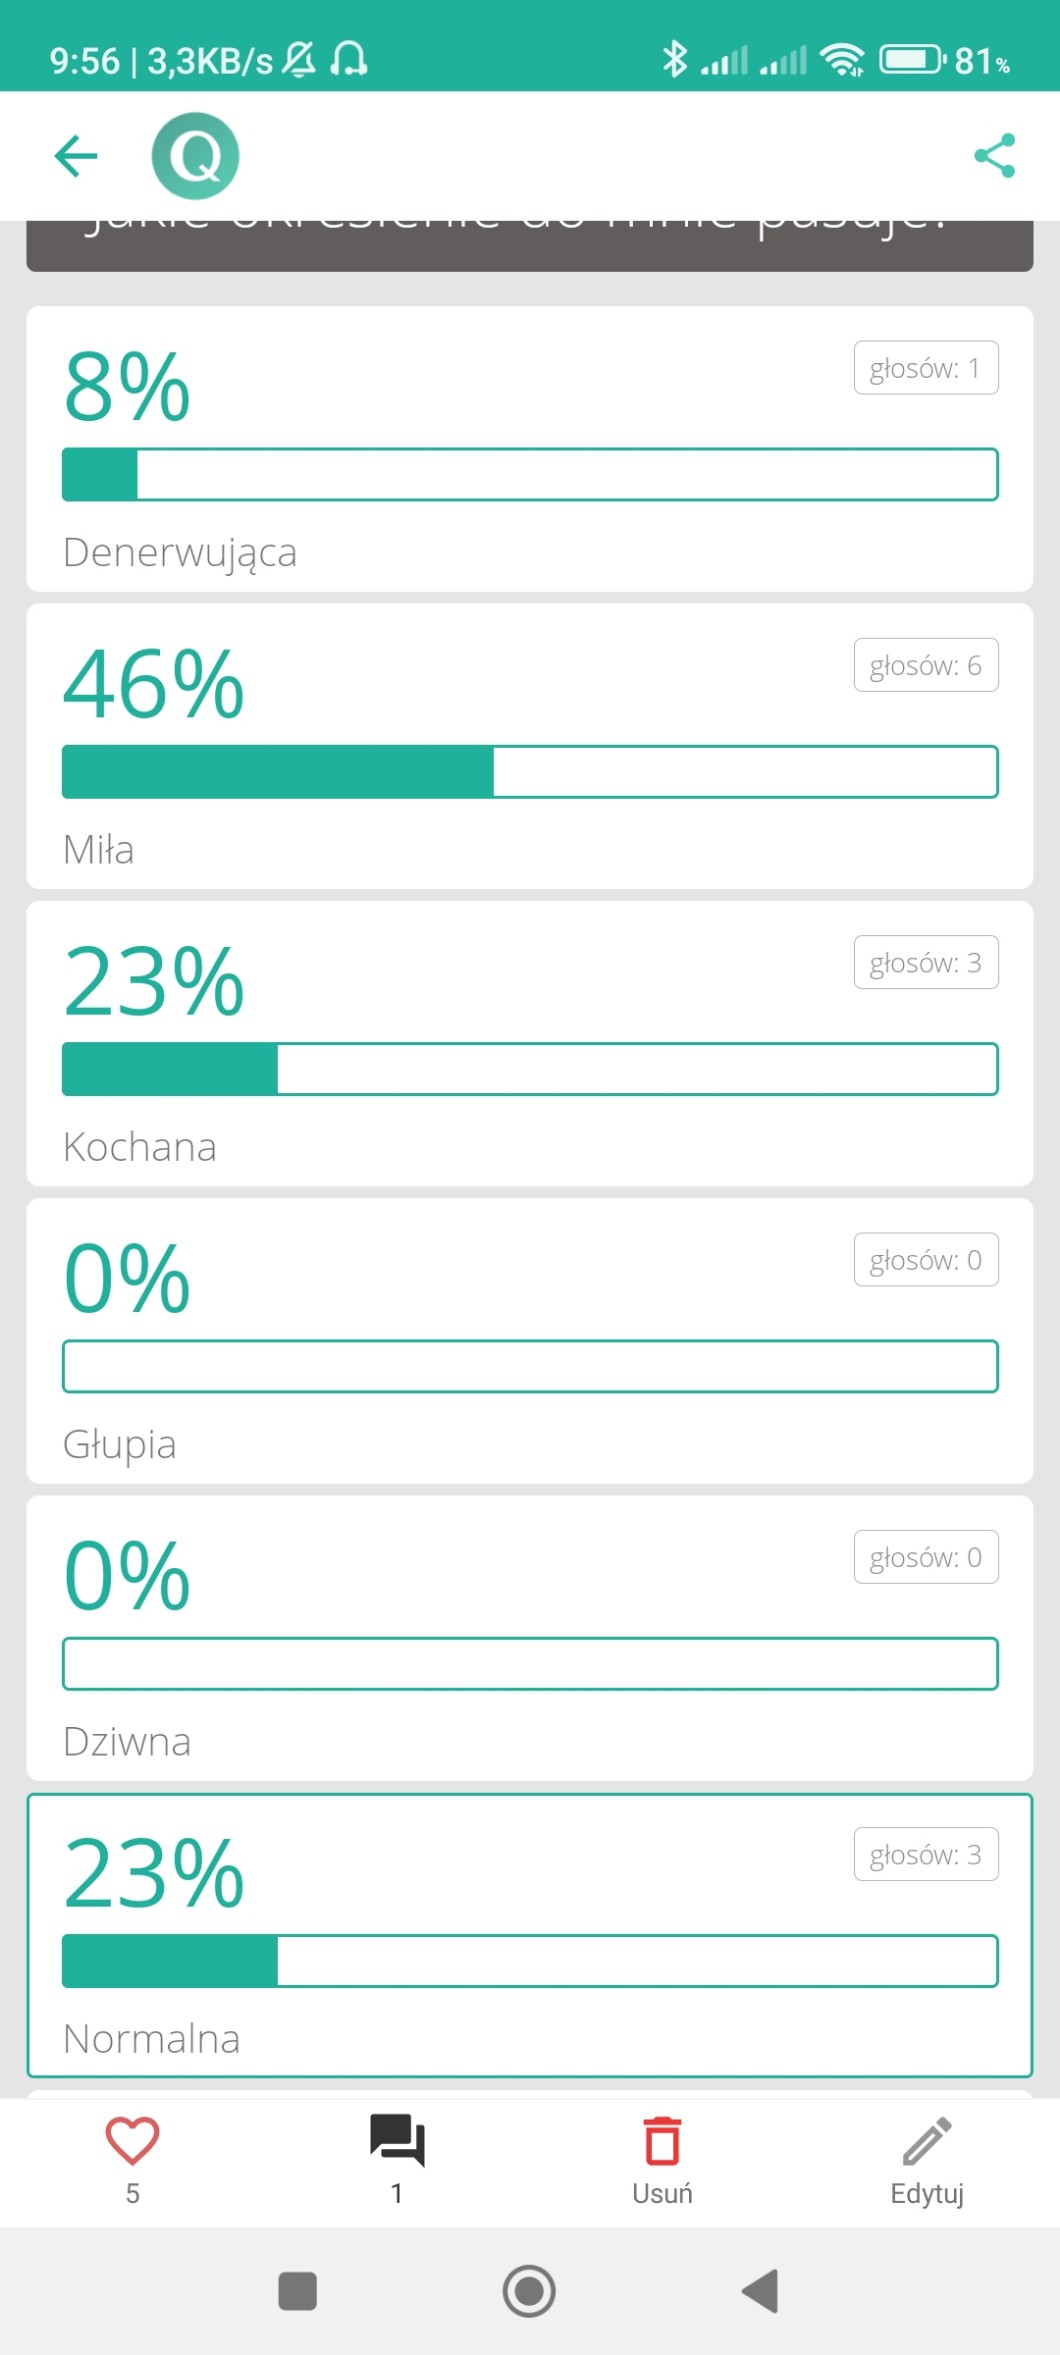Click 'głosów: 3' badge on Normalna
Image resolution: width=1060 pixels, height=2355 pixels.
(926, 1855)
